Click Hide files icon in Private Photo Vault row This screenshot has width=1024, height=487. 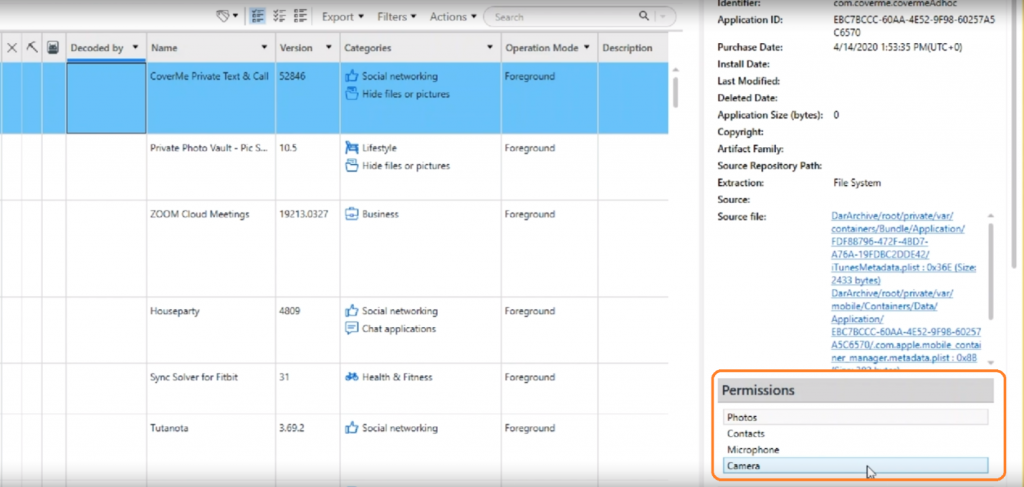click(352, 166)
